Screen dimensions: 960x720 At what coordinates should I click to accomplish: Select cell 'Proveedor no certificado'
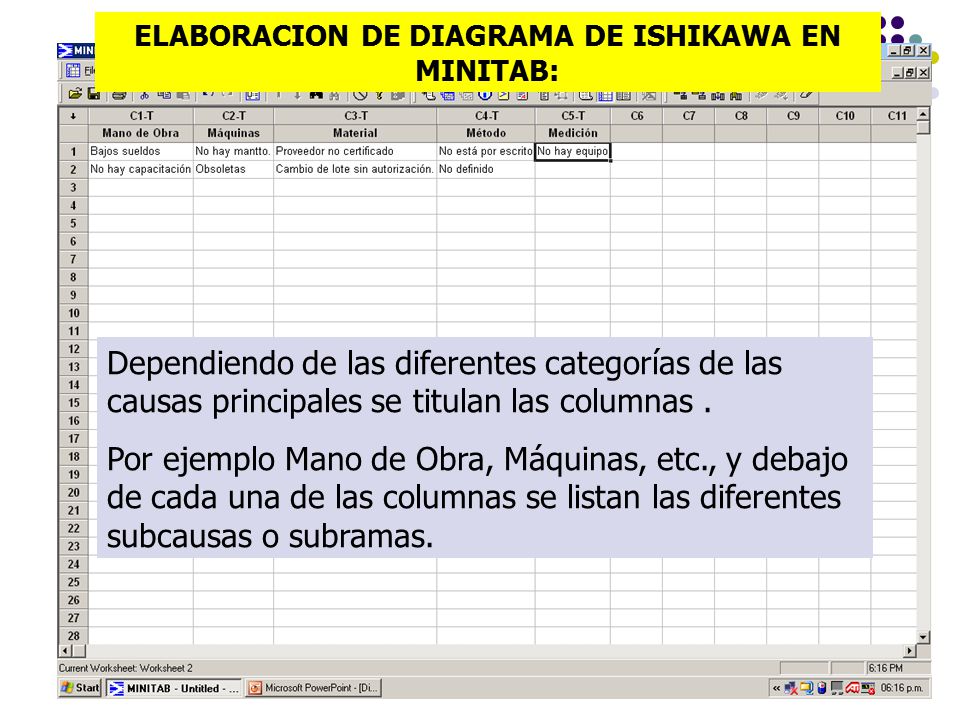coord(355,151)
